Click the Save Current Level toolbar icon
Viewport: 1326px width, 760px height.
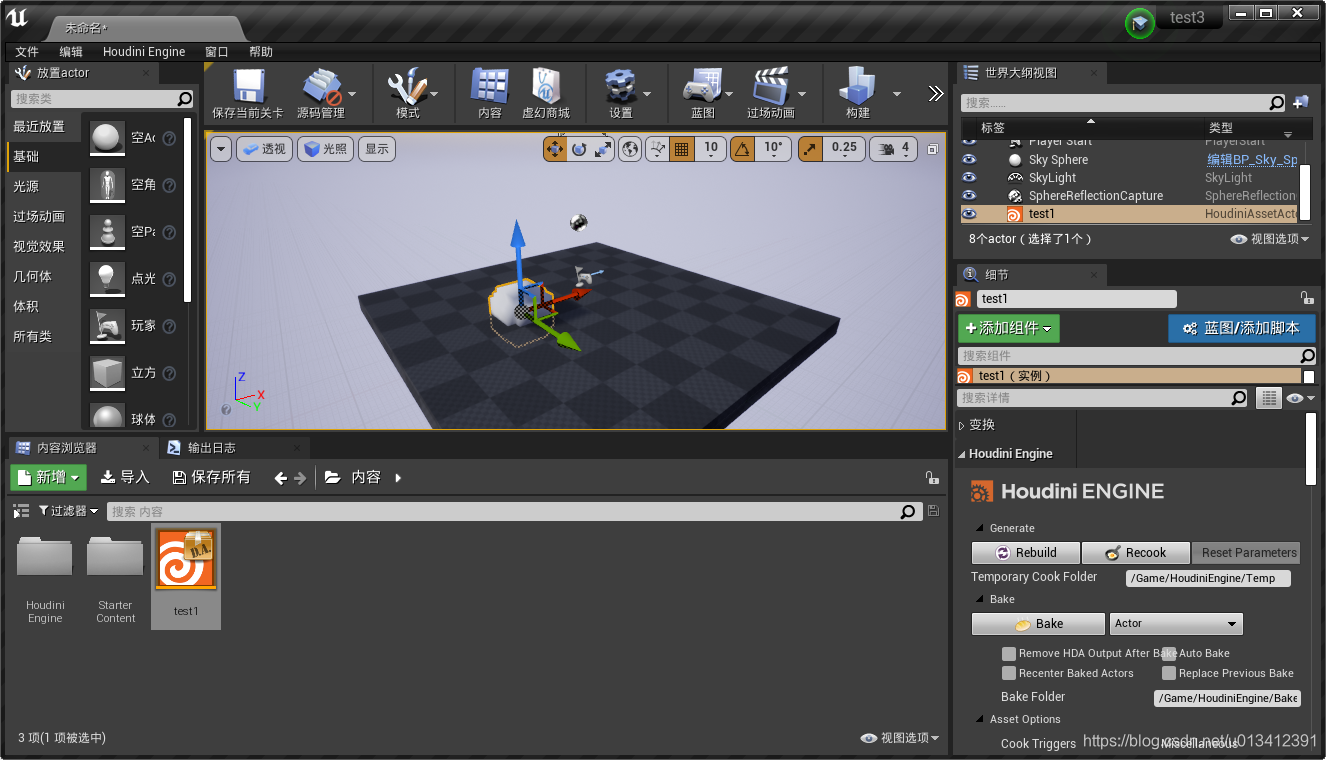pyautogui.click(x=247, y=87)
